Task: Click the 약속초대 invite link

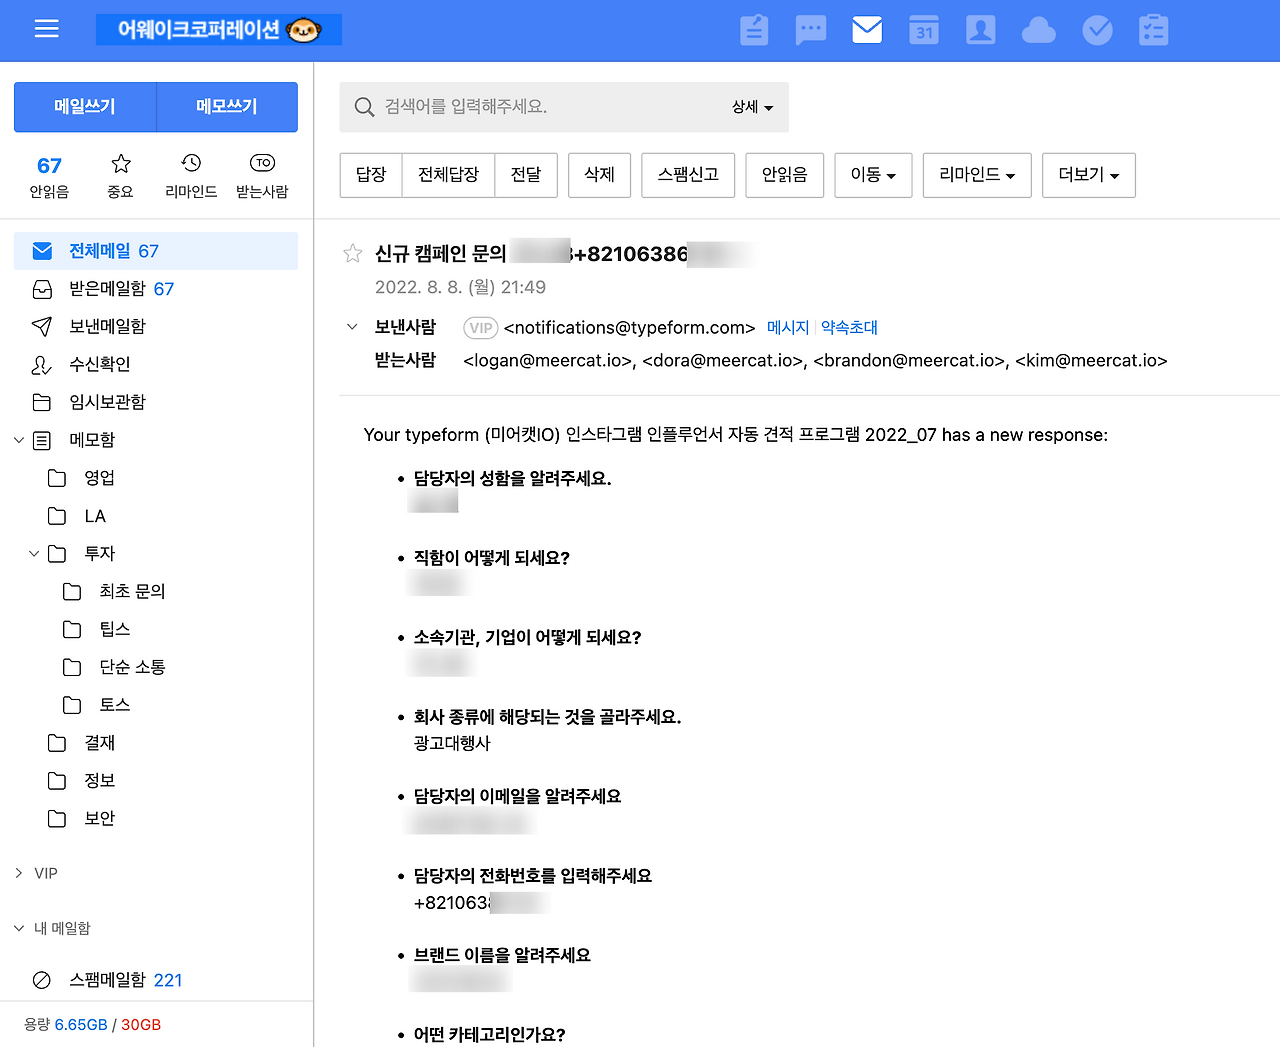Action: [849, 328]
